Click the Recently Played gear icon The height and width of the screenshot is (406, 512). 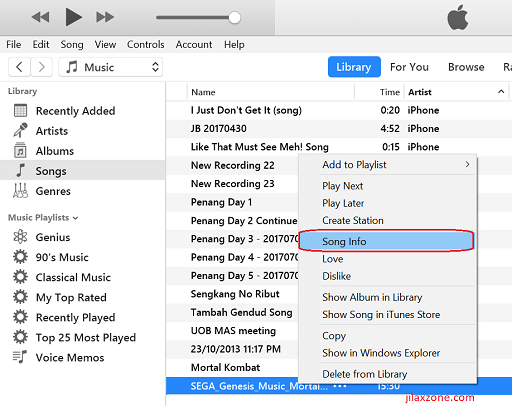coord(20,317)
